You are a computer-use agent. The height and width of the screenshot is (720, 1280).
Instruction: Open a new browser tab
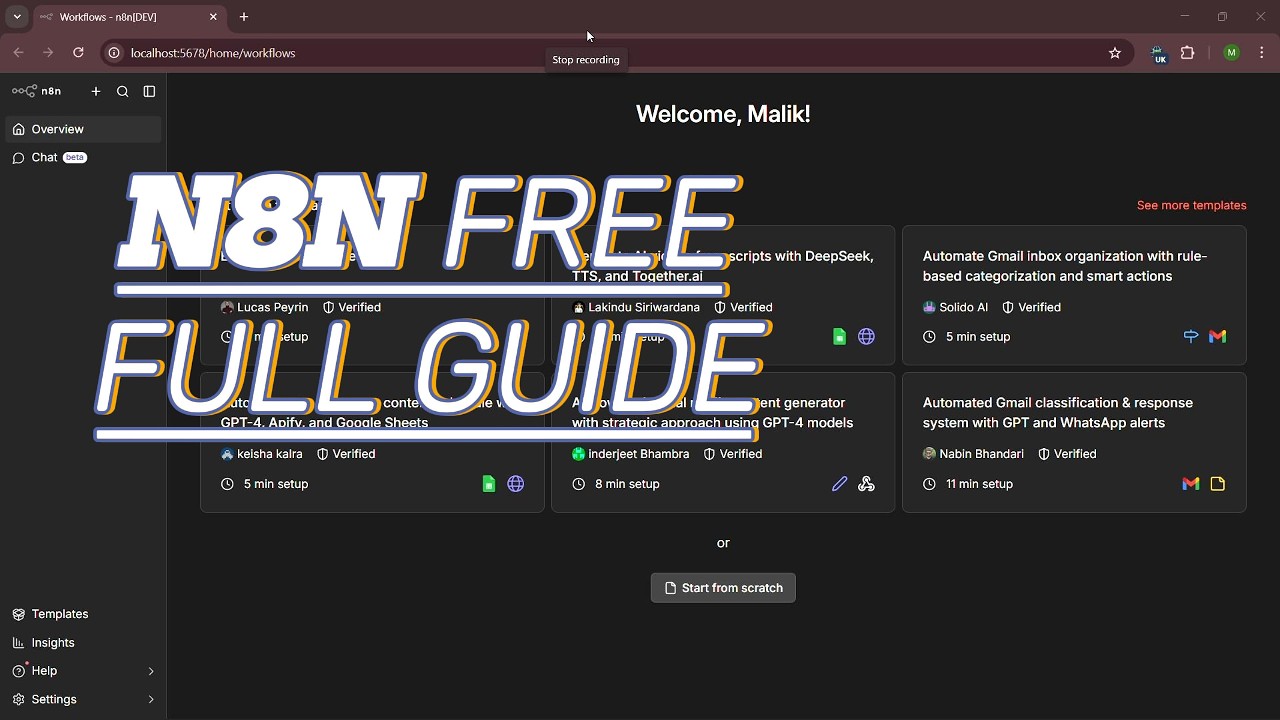click(244, 17)
